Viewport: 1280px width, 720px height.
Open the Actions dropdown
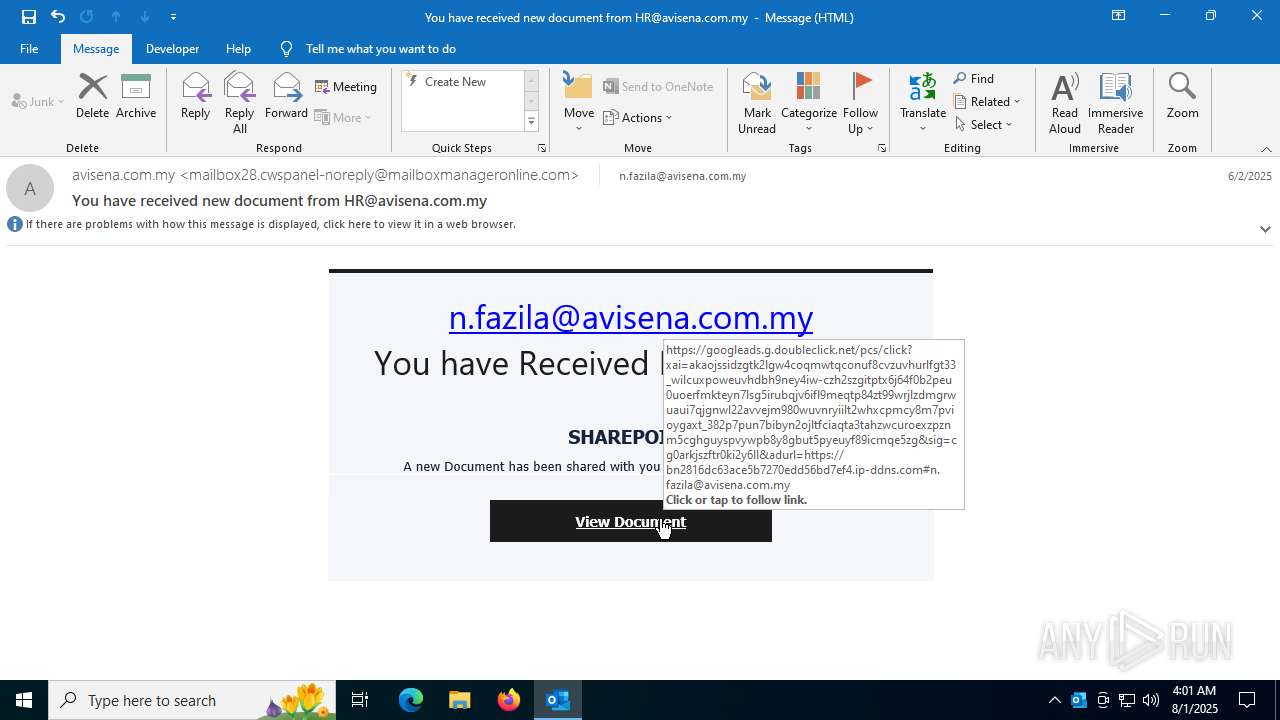638,117
